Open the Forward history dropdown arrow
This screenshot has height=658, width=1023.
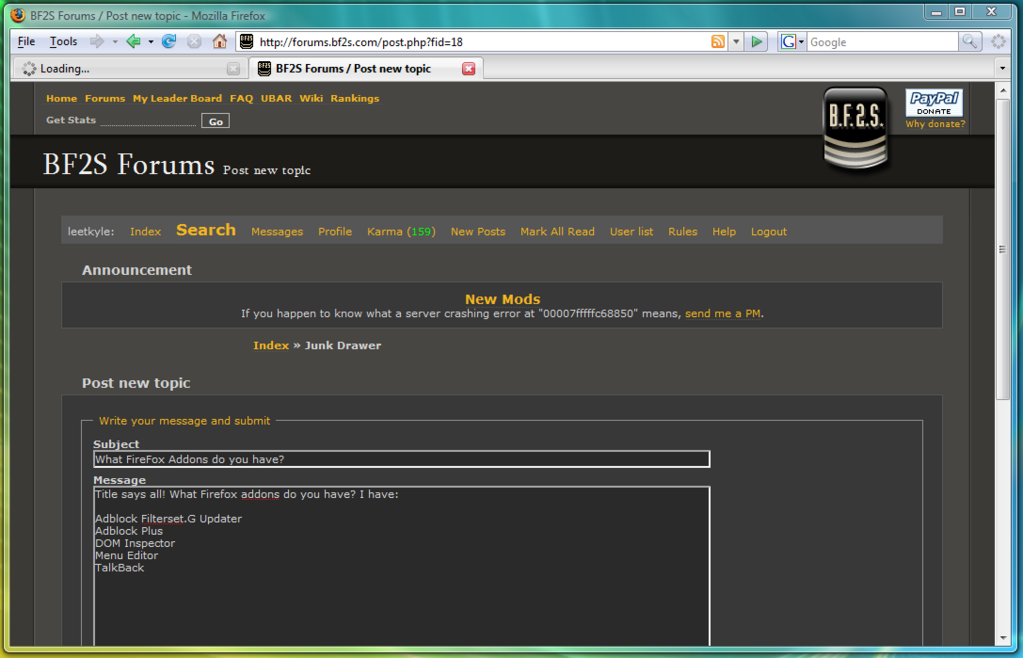click(x=115, y=42)
